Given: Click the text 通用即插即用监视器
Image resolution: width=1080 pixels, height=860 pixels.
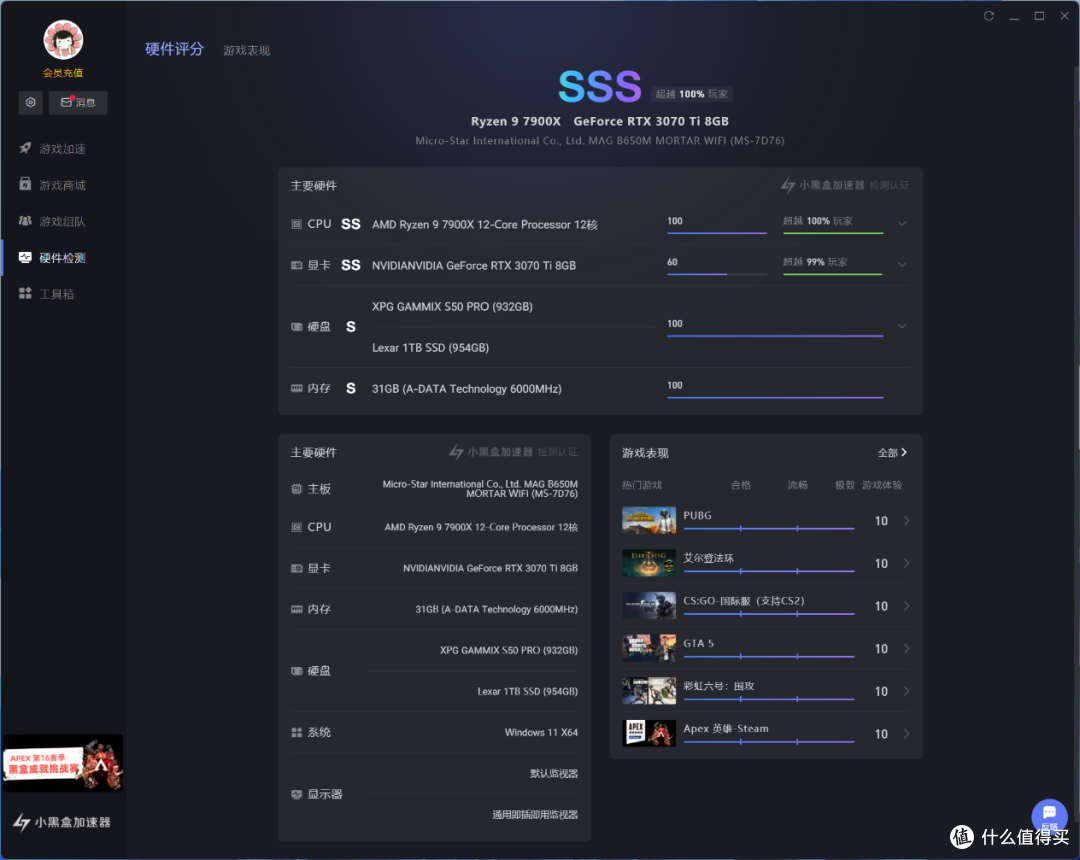Looking at the screenshot, I should click(535, 815).
